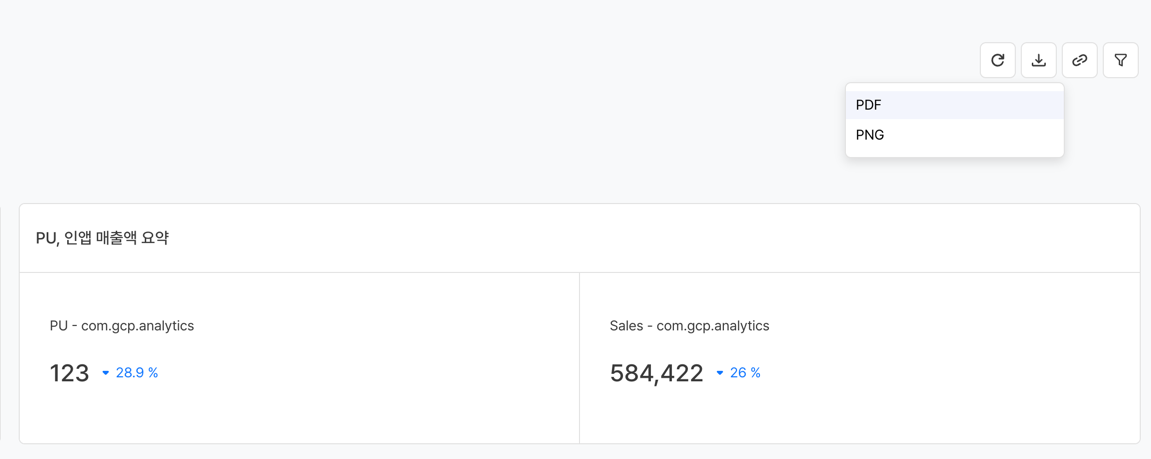Click empty area under the PU value
Image resolution: width=1151 pixels, height=459 pixels.
[200, 415]
